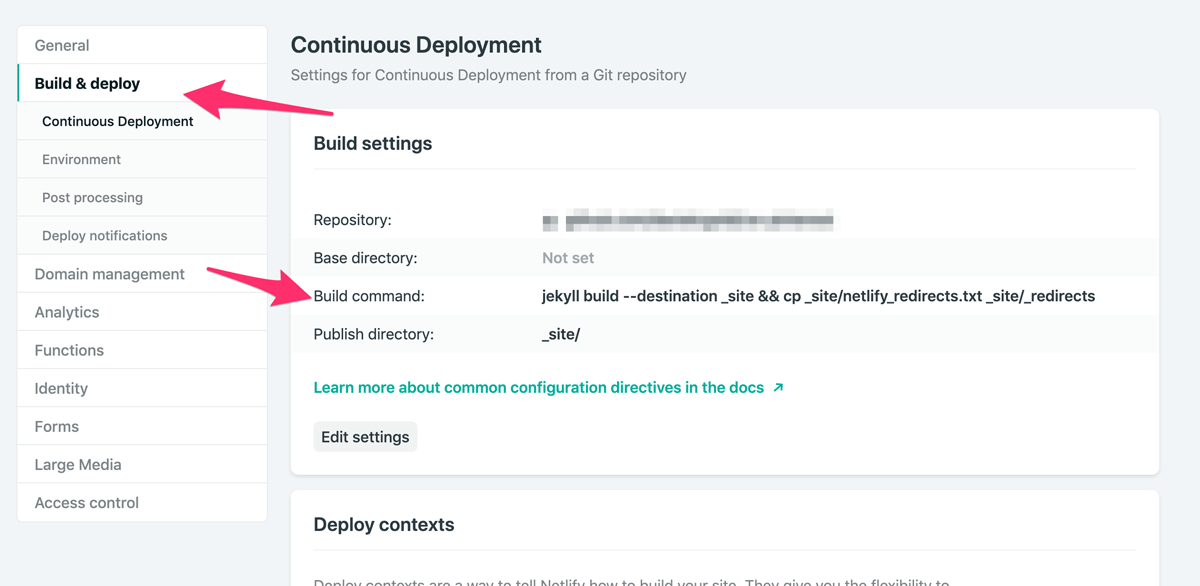
Task: Open Deploy notifications subsection
Action: point(105,235)
